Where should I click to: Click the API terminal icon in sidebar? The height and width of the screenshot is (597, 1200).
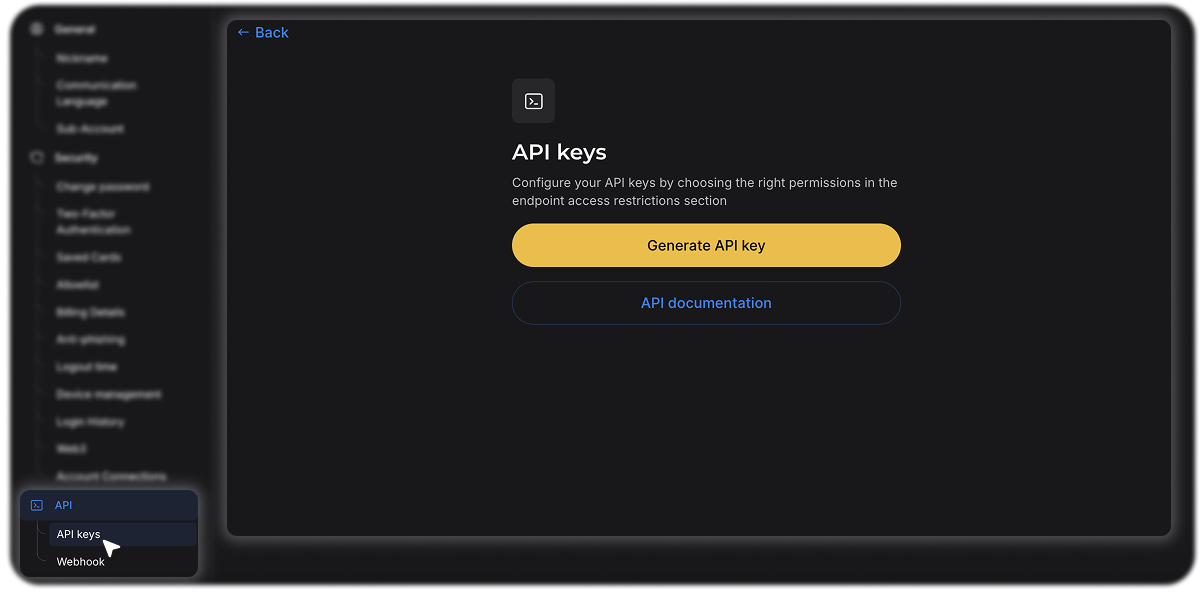click(x=37, y=506)
